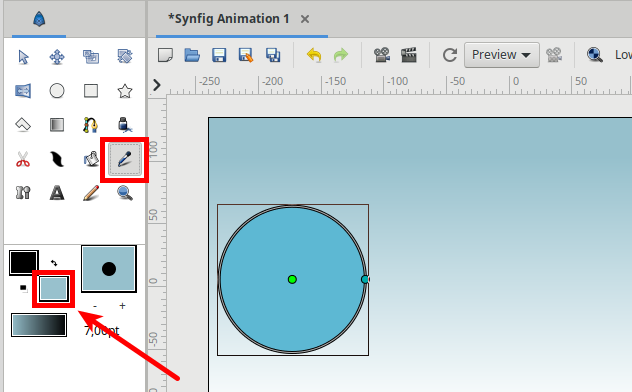Select the Scale tool

coord(91,57)
